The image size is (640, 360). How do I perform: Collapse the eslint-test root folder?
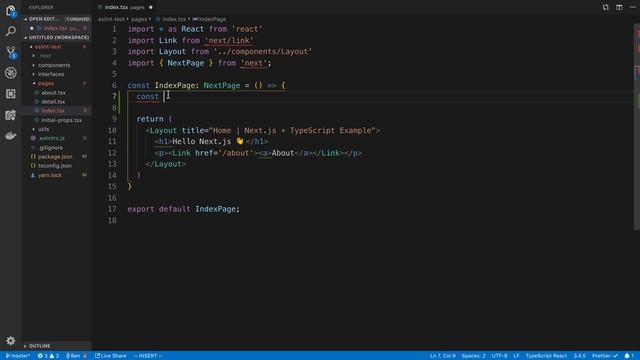click(56, 47)
